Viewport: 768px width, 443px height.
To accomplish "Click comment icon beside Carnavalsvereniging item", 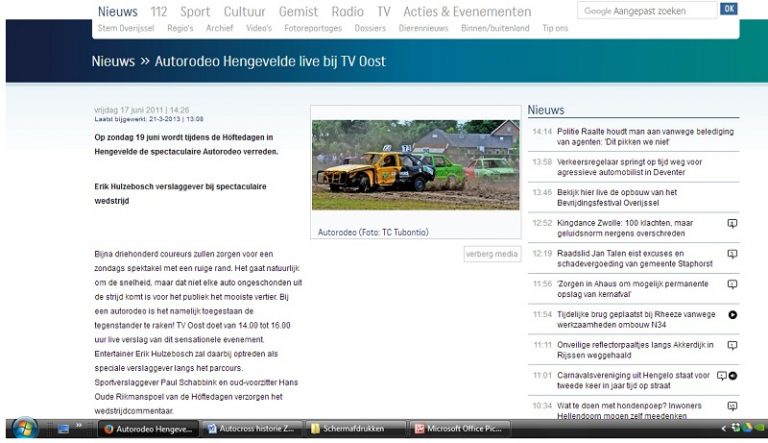I will 721,376.
